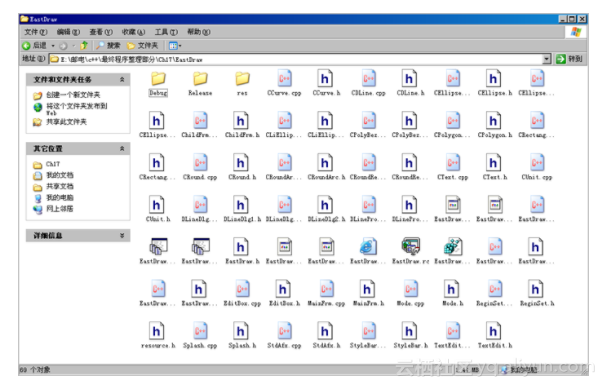Click the Forward arrow toolbar button
The image size is (606, 388).
pyautogui.click(x=63, y=46)
